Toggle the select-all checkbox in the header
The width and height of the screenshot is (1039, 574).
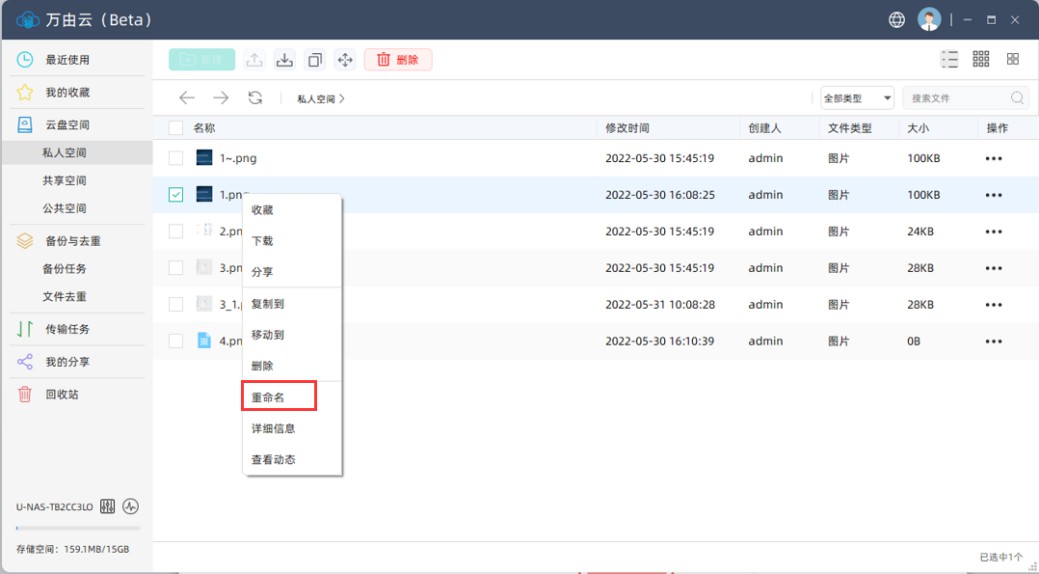(x=176, y=128)
